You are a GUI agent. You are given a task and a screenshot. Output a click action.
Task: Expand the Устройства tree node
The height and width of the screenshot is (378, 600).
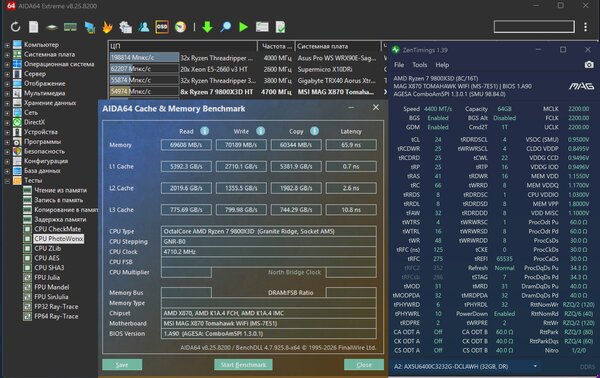click(x=7, y=132)
